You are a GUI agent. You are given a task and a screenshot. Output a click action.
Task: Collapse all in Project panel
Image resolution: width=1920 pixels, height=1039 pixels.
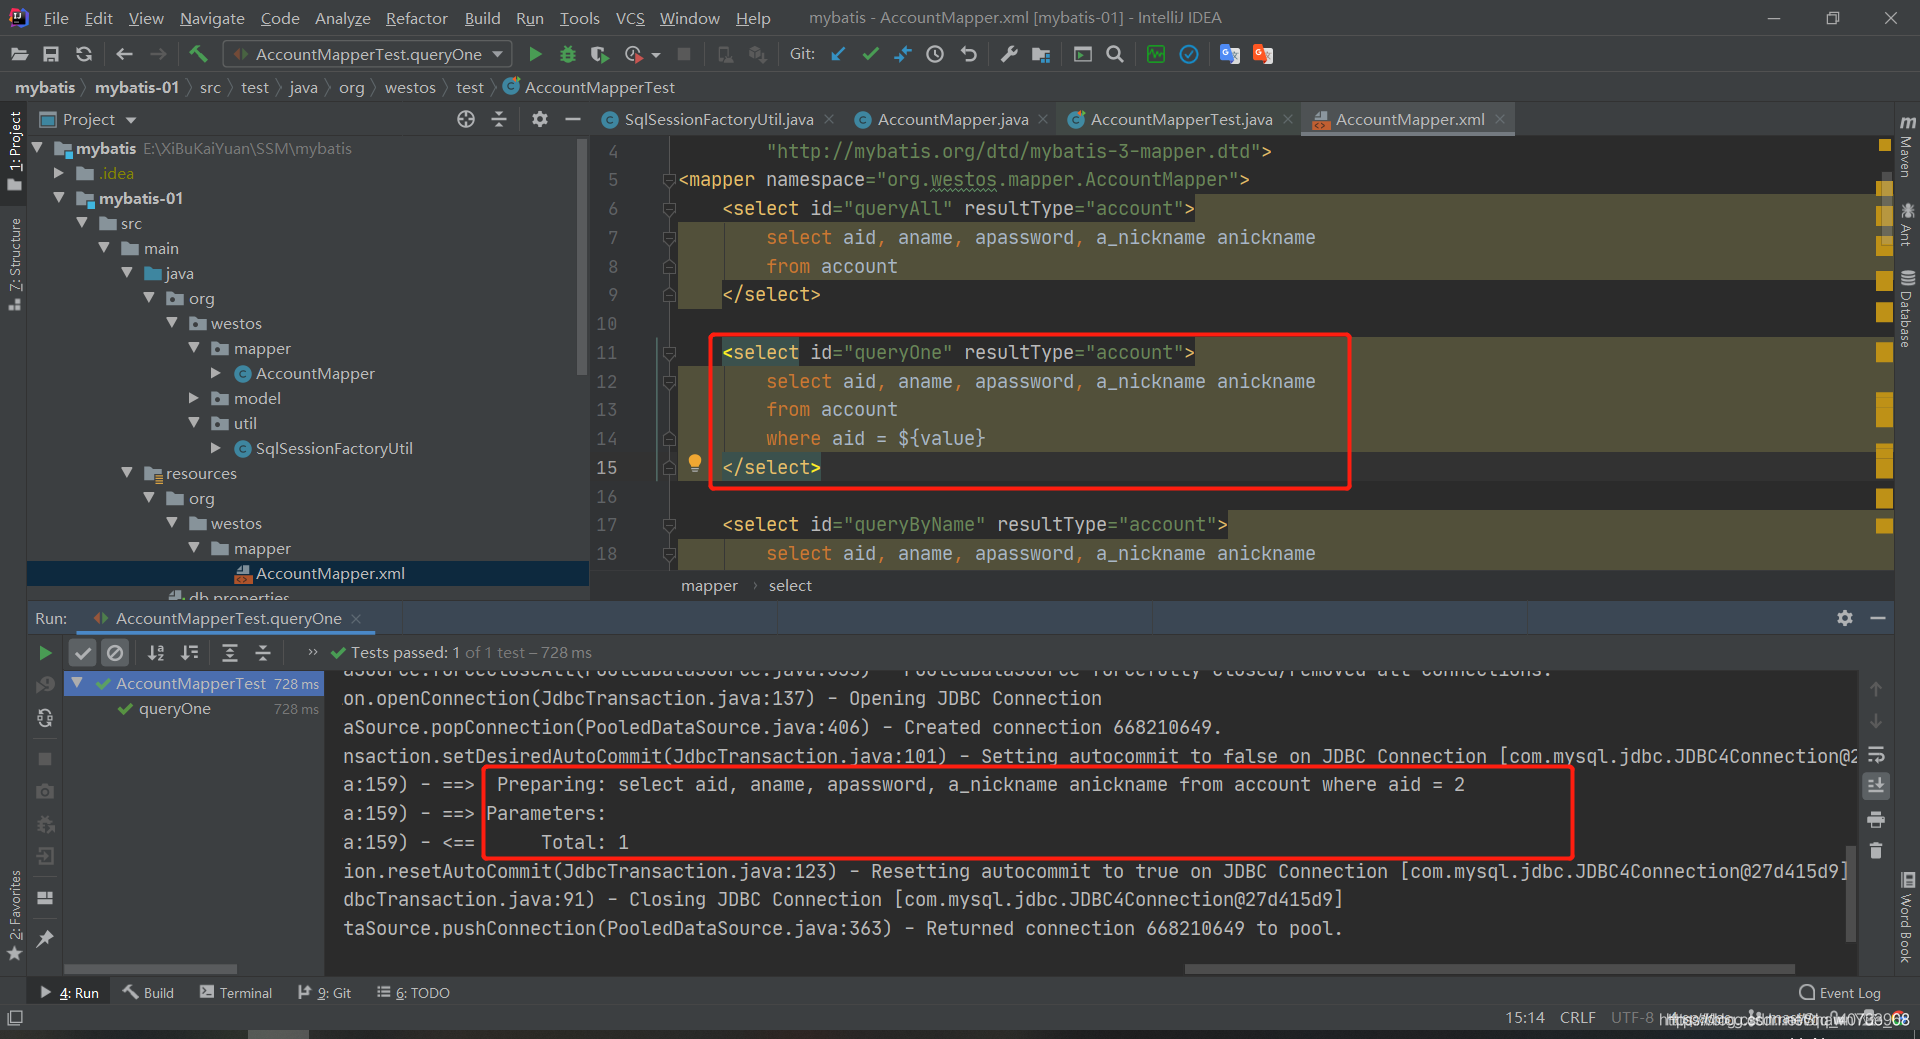499,119
